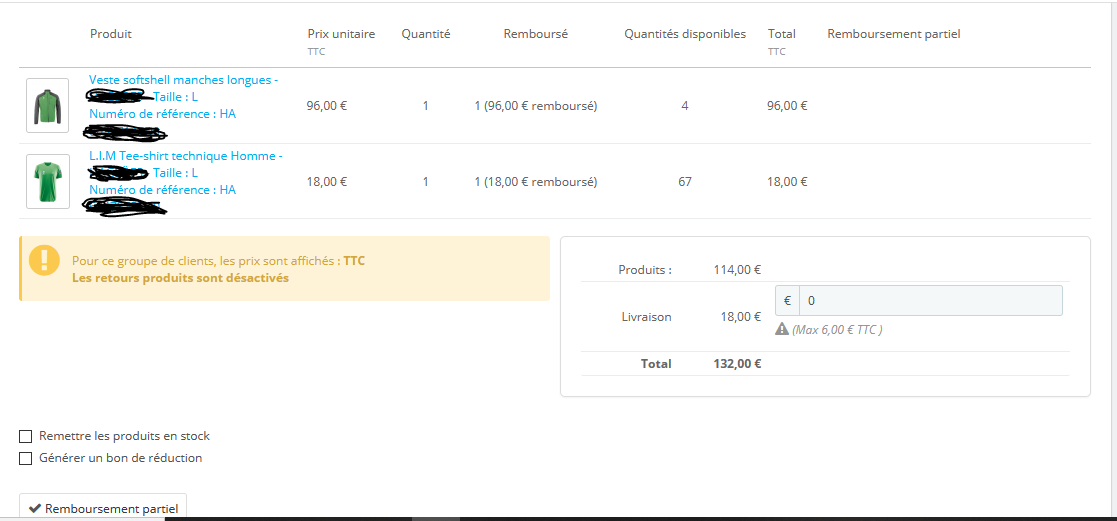Click warning triangle beside max shipping amount

(x=782, y=329)
